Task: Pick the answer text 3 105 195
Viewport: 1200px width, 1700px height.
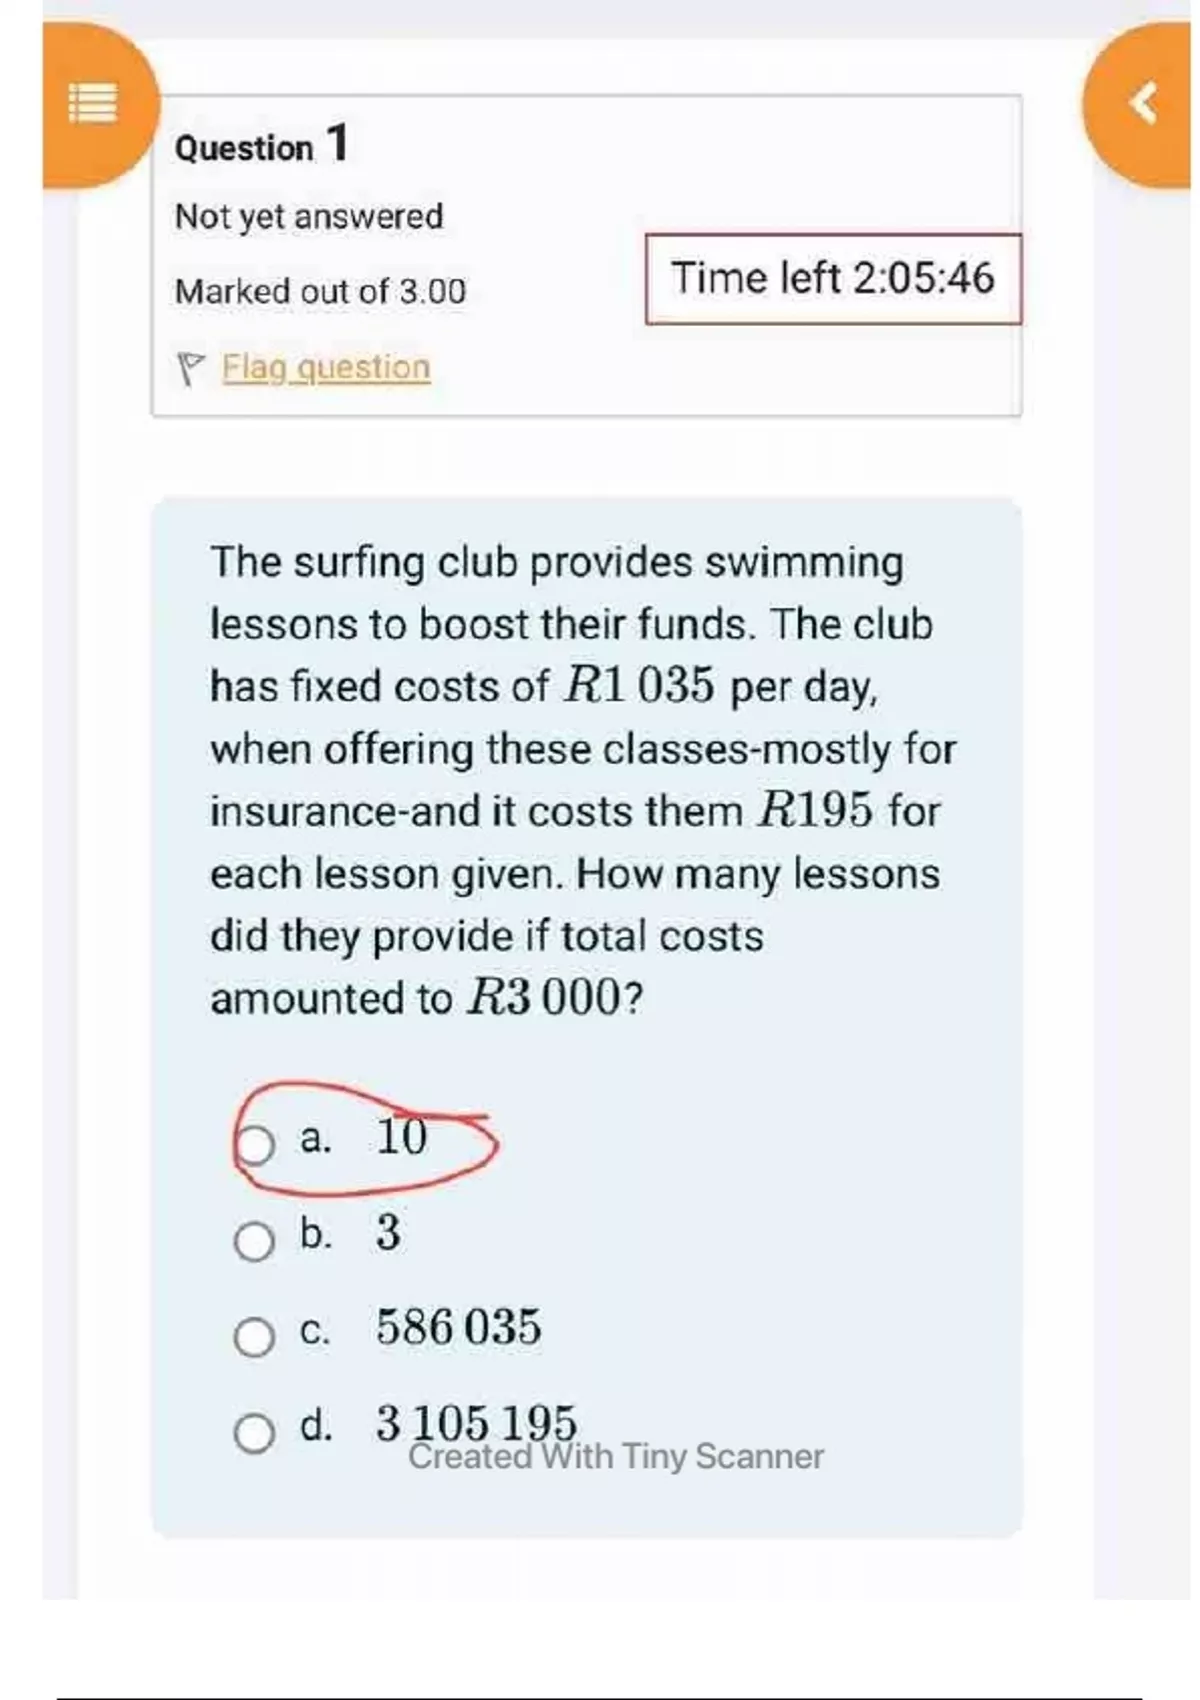Action: [x=476, y=1420]
